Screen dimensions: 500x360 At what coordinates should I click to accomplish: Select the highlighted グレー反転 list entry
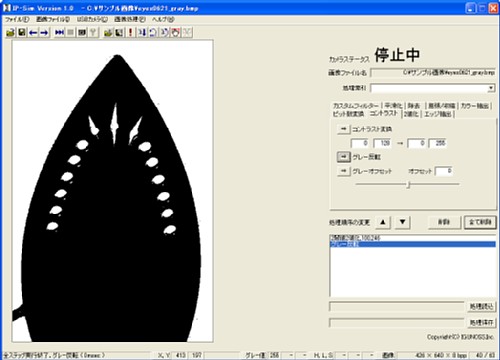pos(413,244)
